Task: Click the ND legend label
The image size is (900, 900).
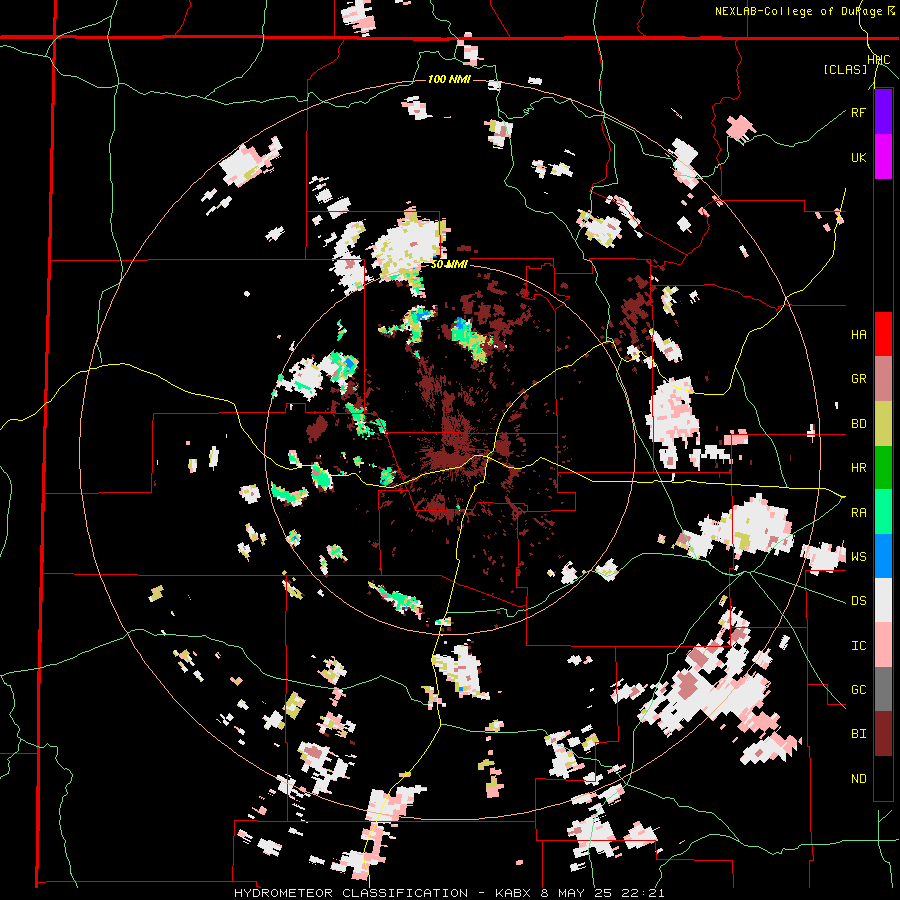Action: click(x=858, y=779)
